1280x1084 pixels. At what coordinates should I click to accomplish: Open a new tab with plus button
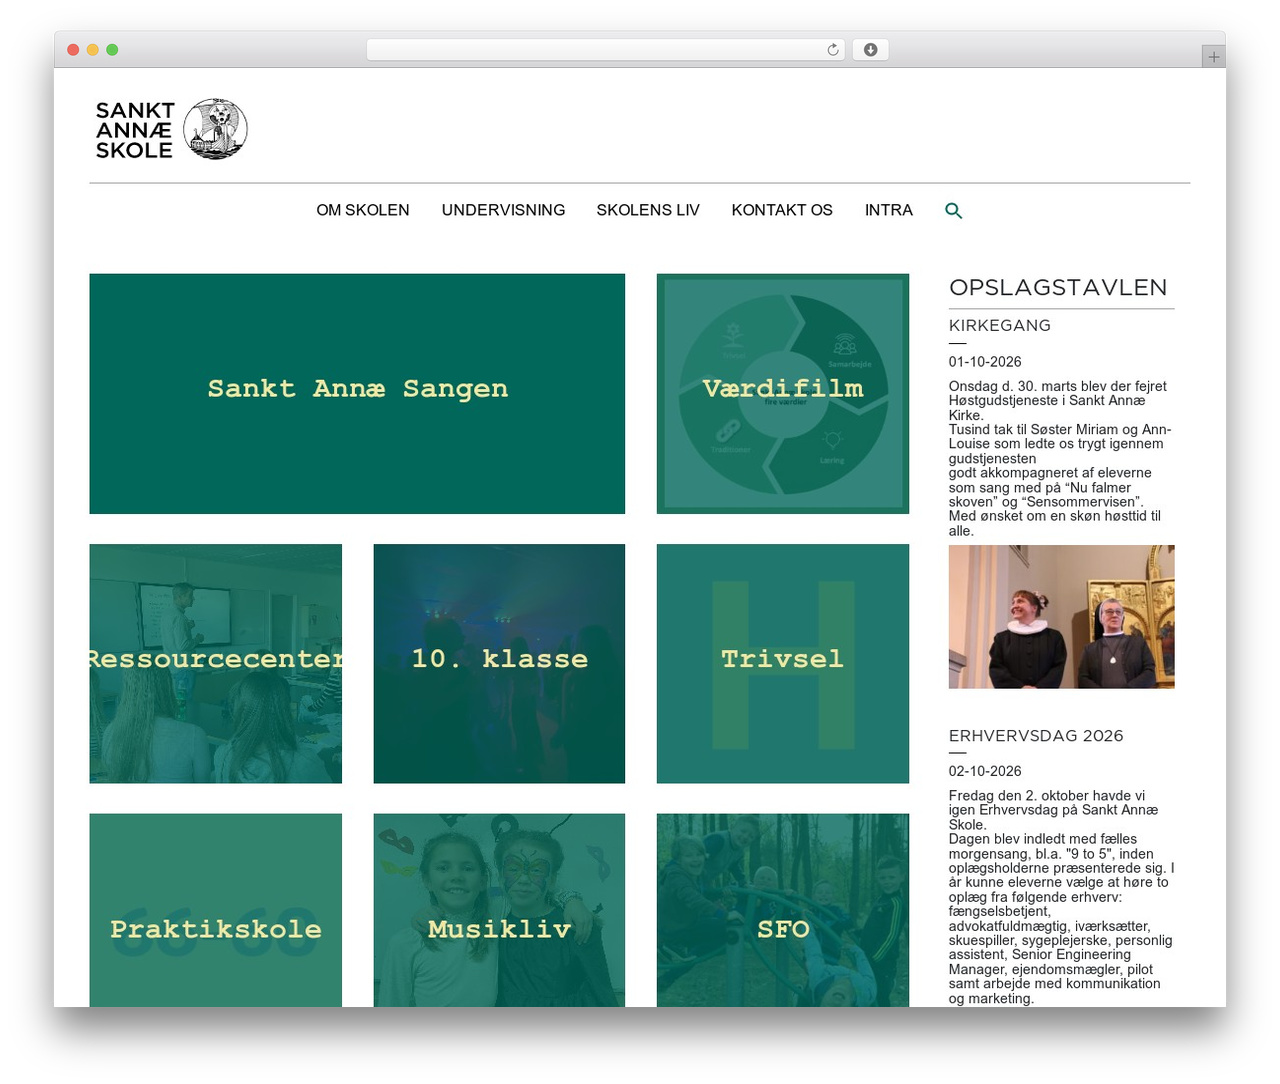pos(1213,57)
